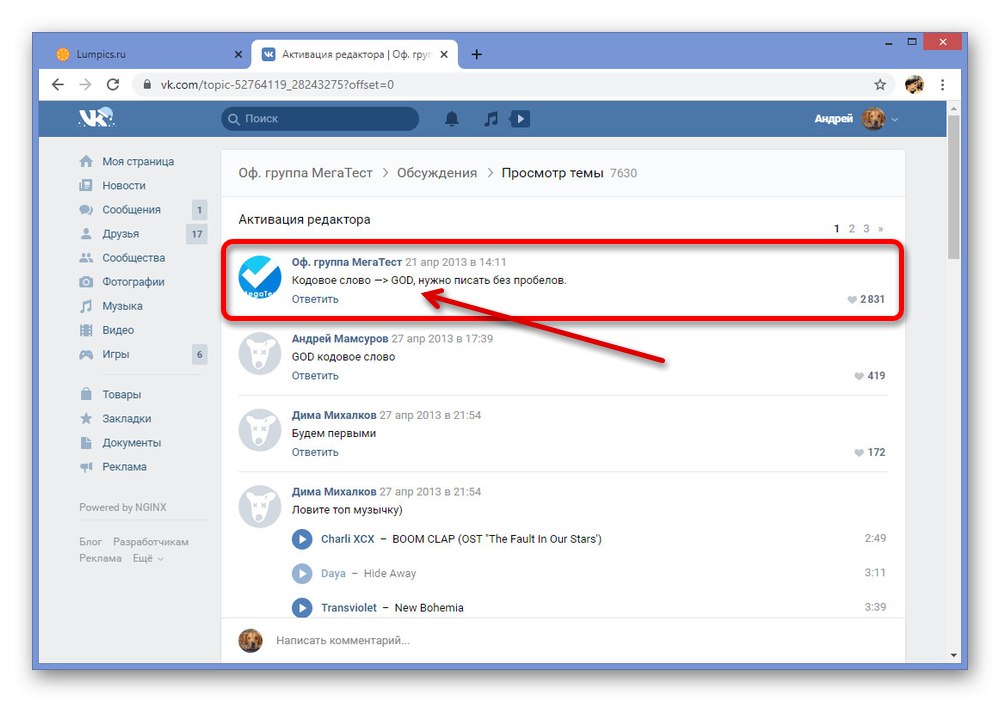Open the messages counter badge showing 1
Viewport: 1000px width, 702px height.
click(x=200, y=210)
